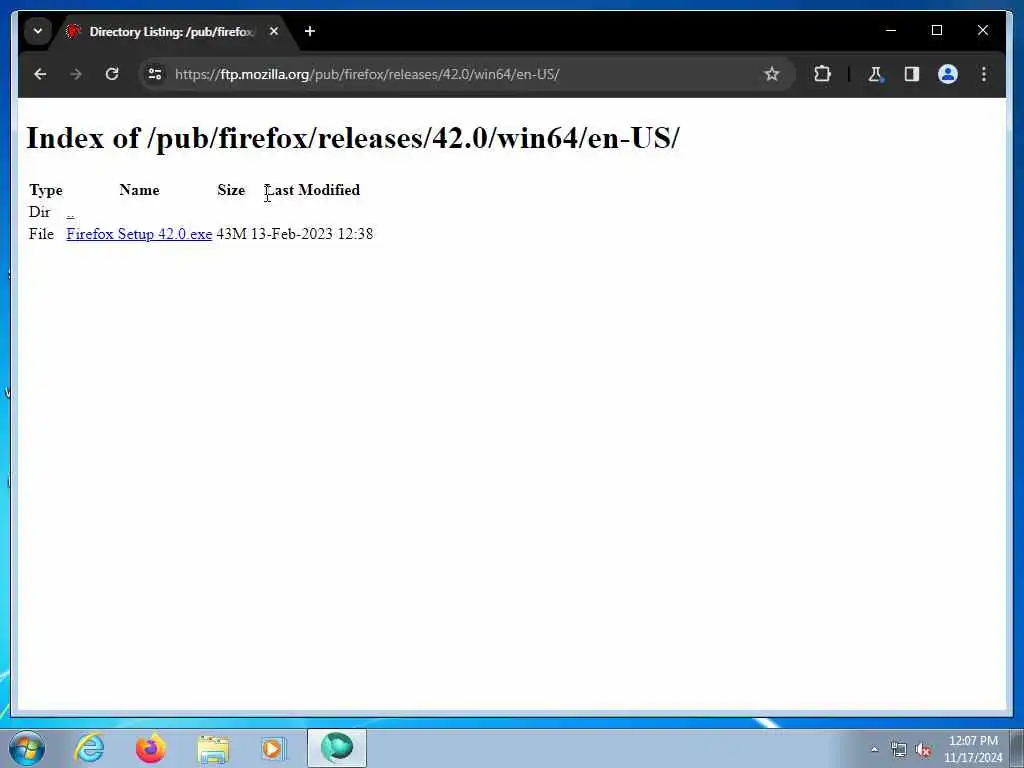The width and height of the screenshot is (1024, 768).
Task: Click the address bar URL
Action: pyautogui.click(x=367, y=74)
